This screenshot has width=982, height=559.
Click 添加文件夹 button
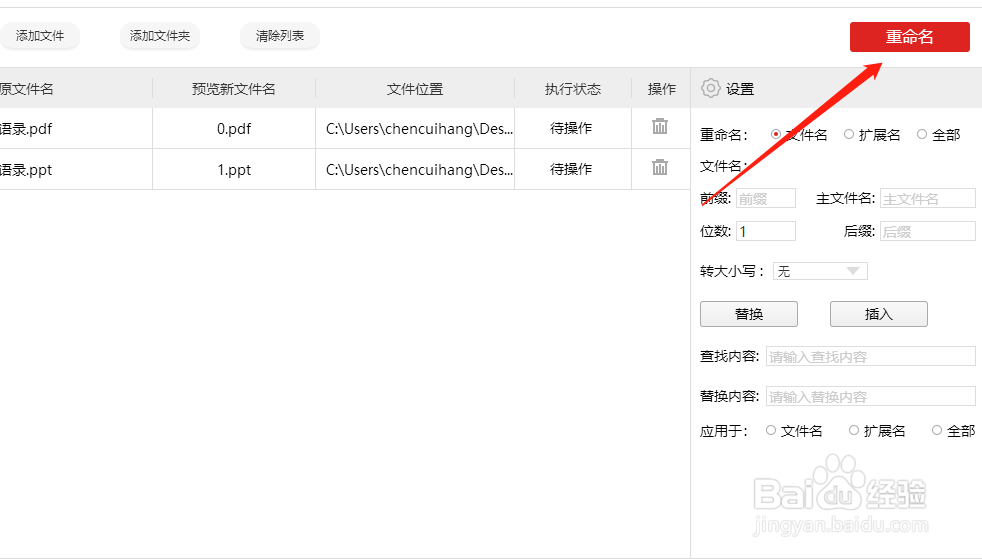coord(160,36)
